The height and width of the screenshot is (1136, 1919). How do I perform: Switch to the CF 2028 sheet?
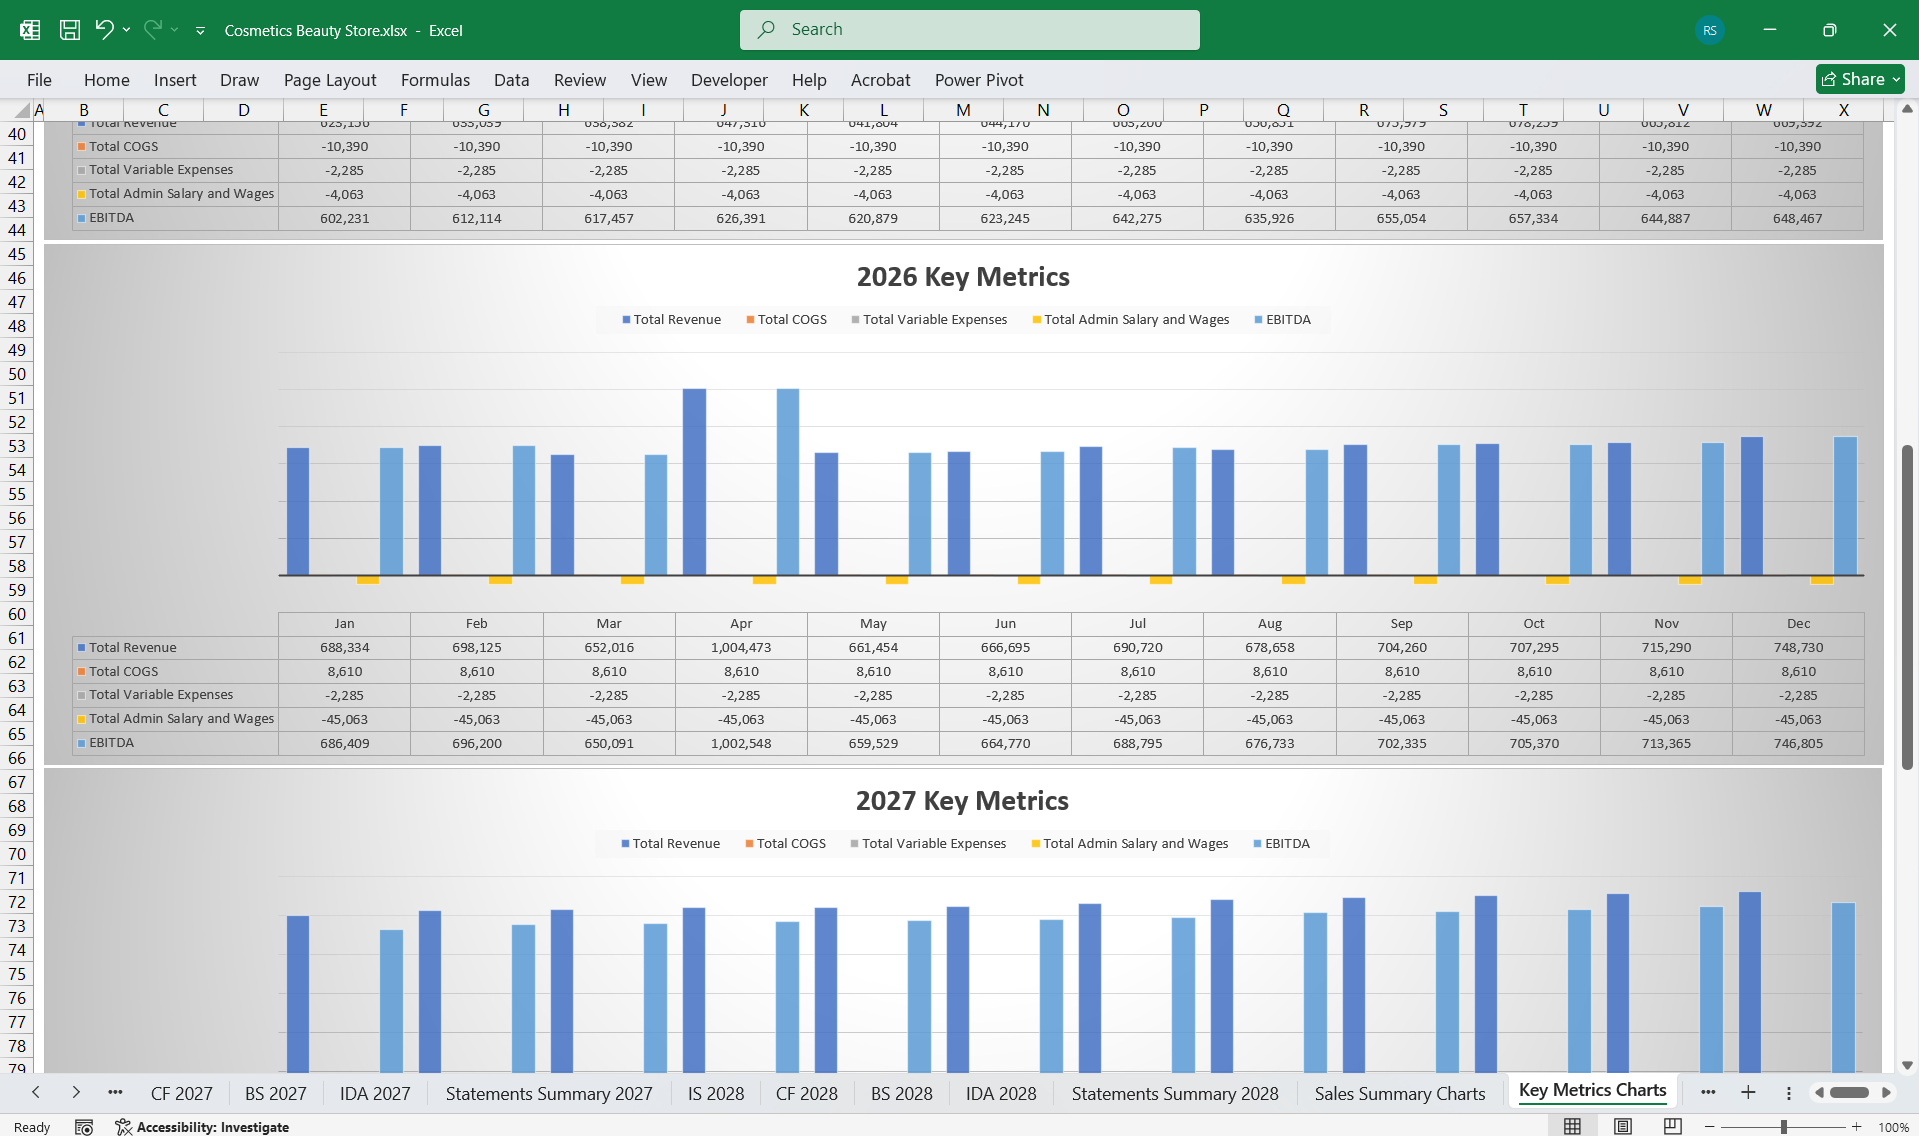(807, 1094)
